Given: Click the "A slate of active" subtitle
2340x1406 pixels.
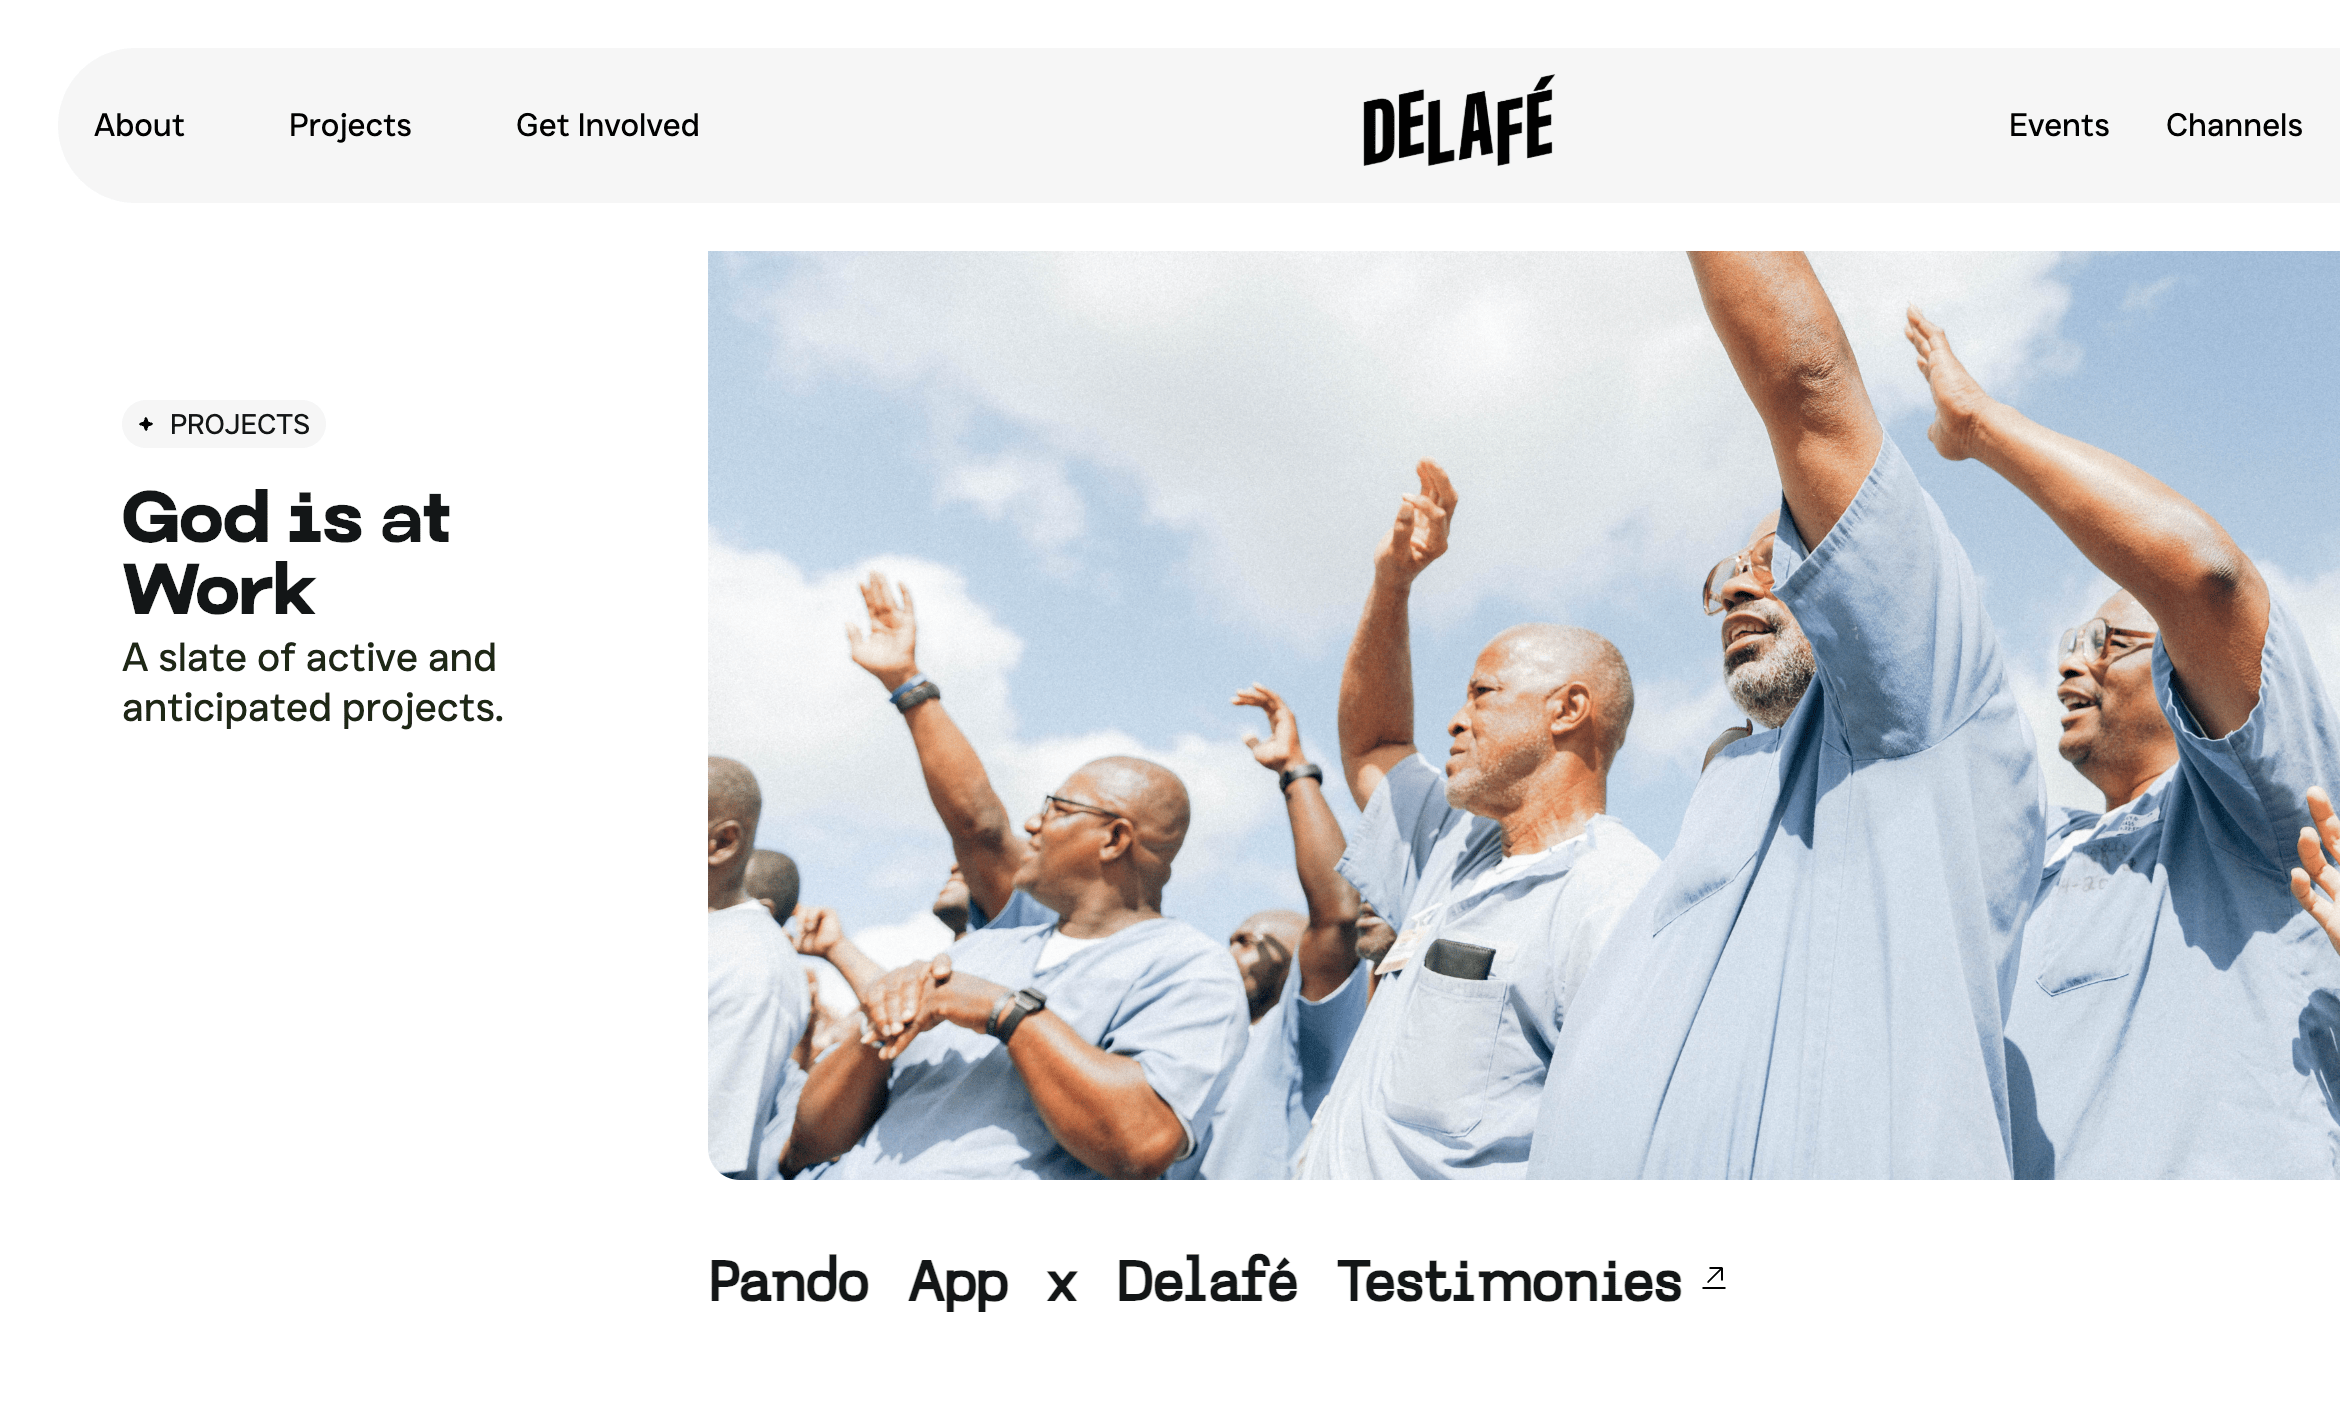Looking at the screenshot, I should click(x=309, y=658).
